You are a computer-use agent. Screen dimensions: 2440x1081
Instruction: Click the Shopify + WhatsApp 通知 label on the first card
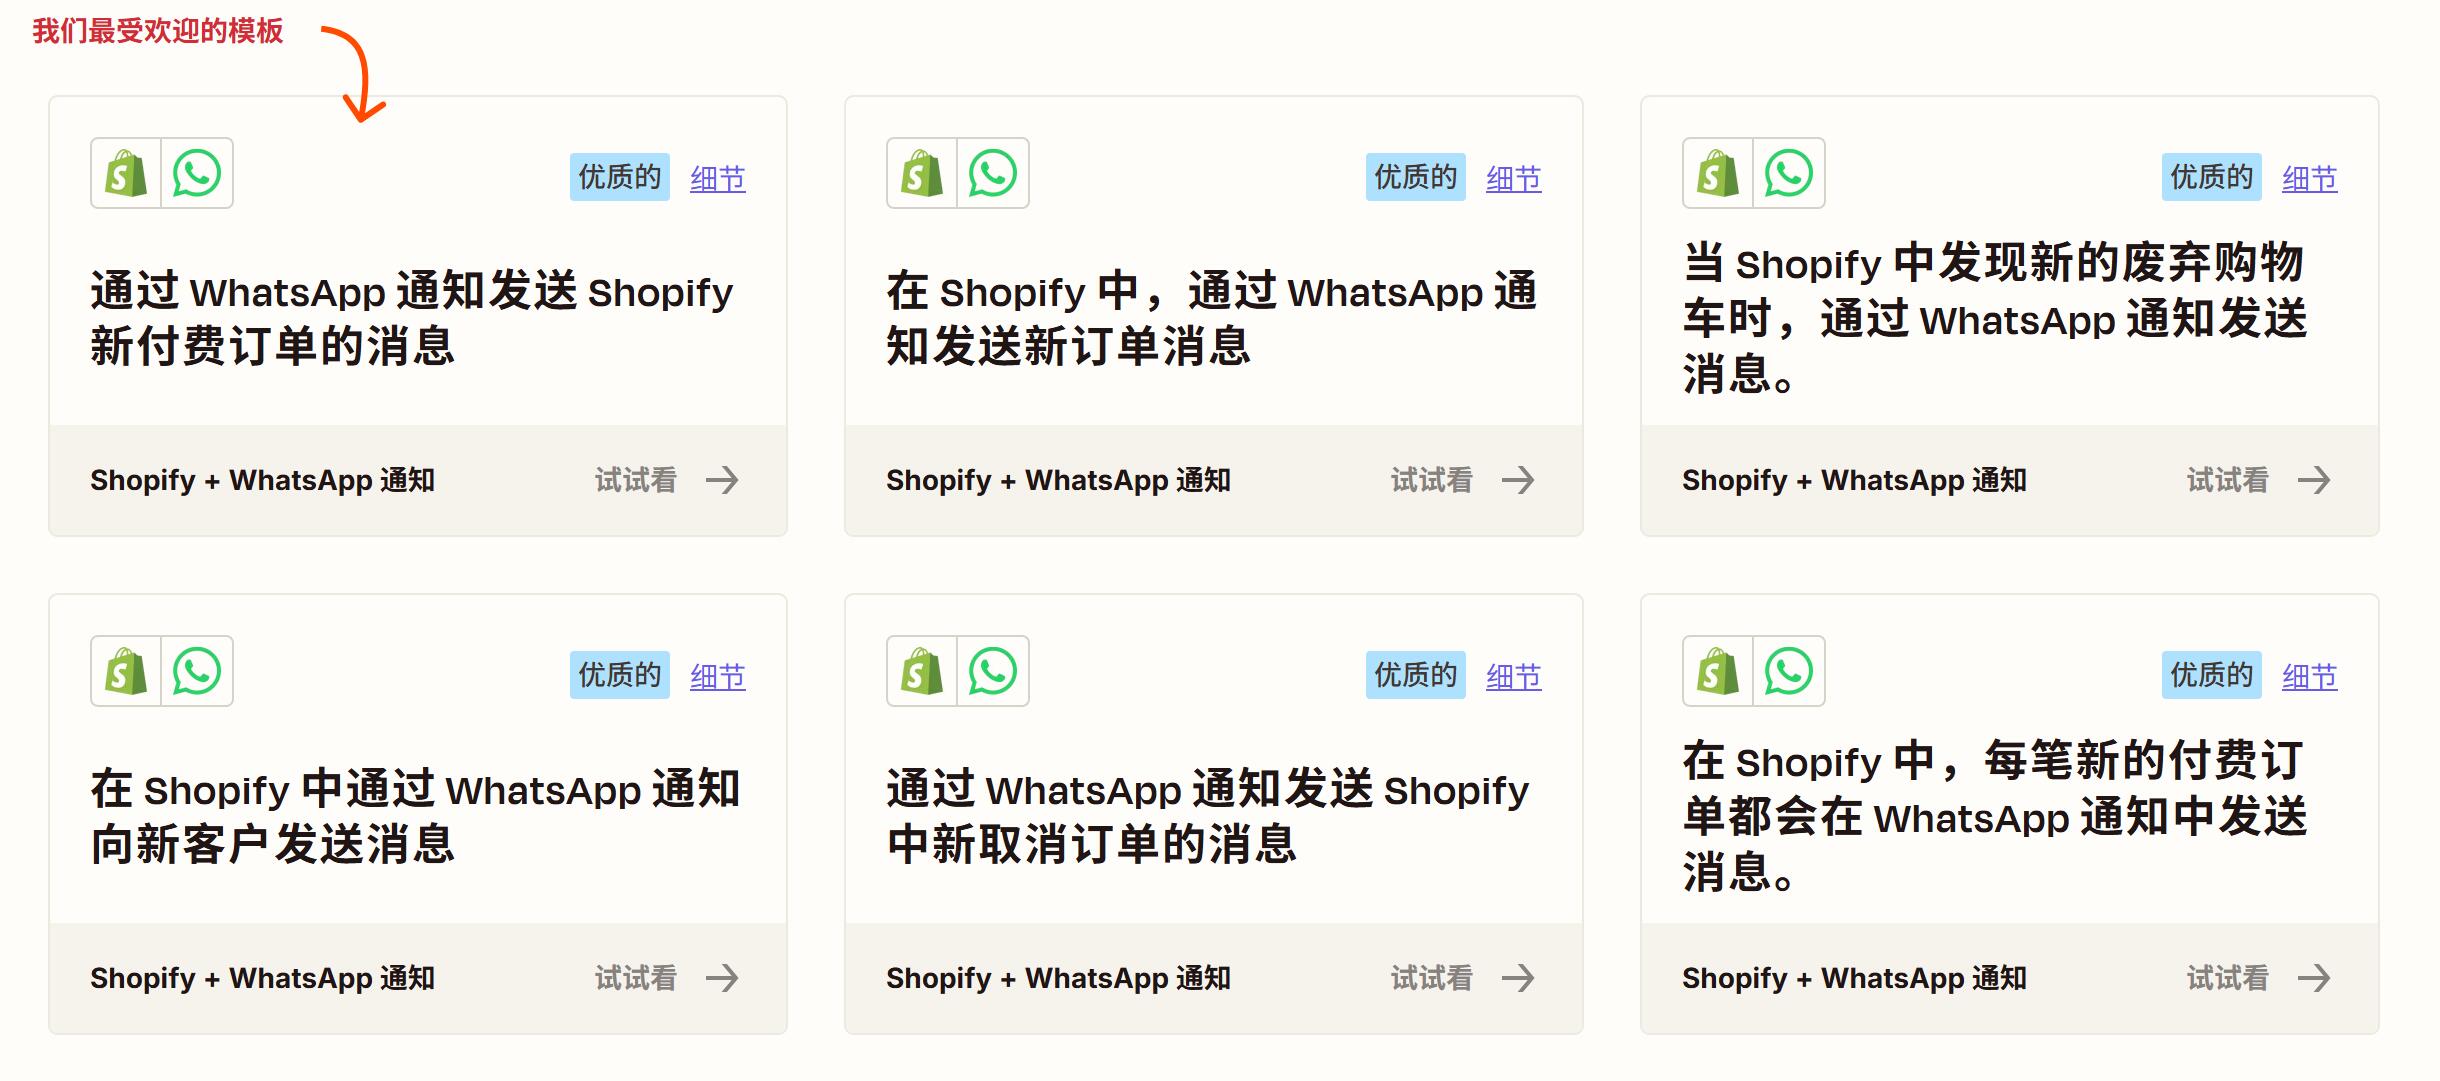262,481
